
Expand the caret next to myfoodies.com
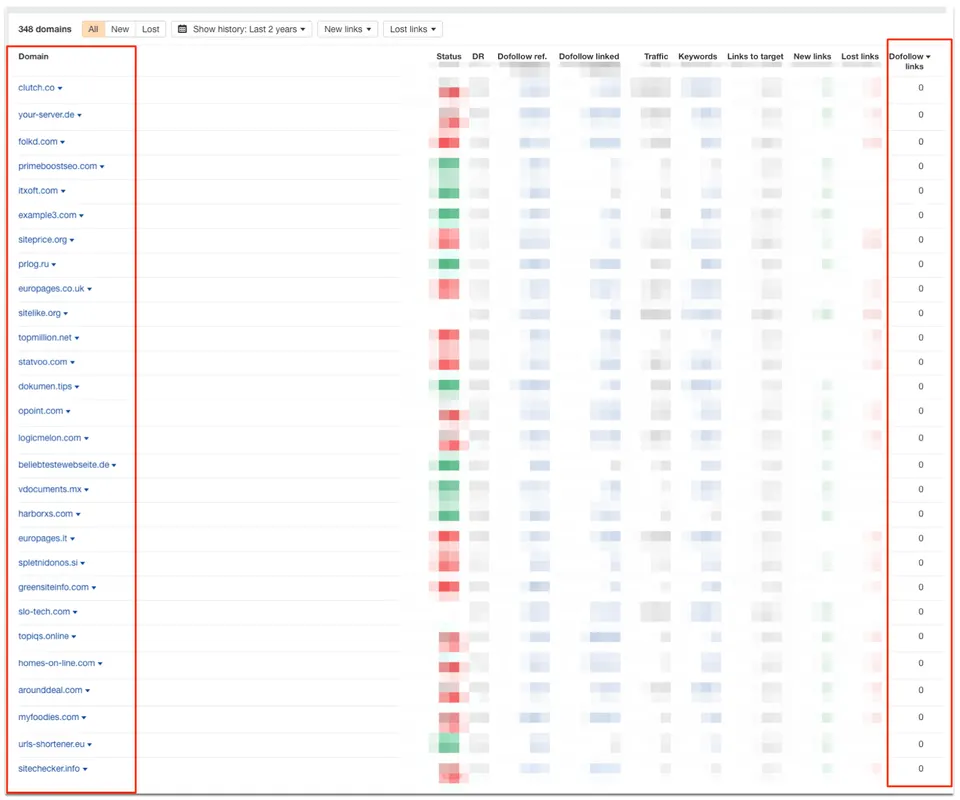point(84,717)
